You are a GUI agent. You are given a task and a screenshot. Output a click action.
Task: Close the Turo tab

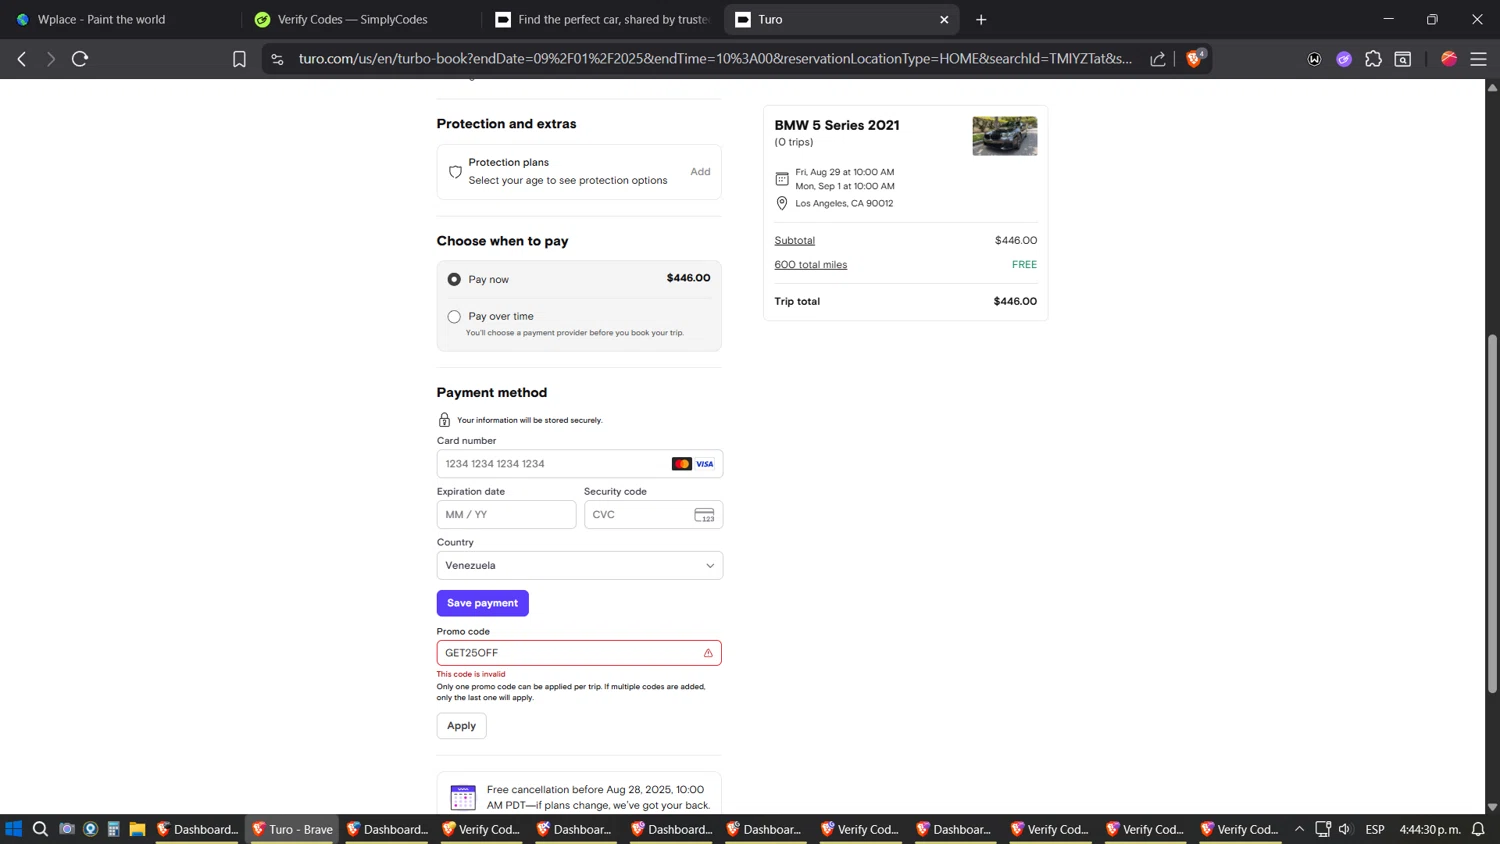pyautogui.click(x=944, y=19)
